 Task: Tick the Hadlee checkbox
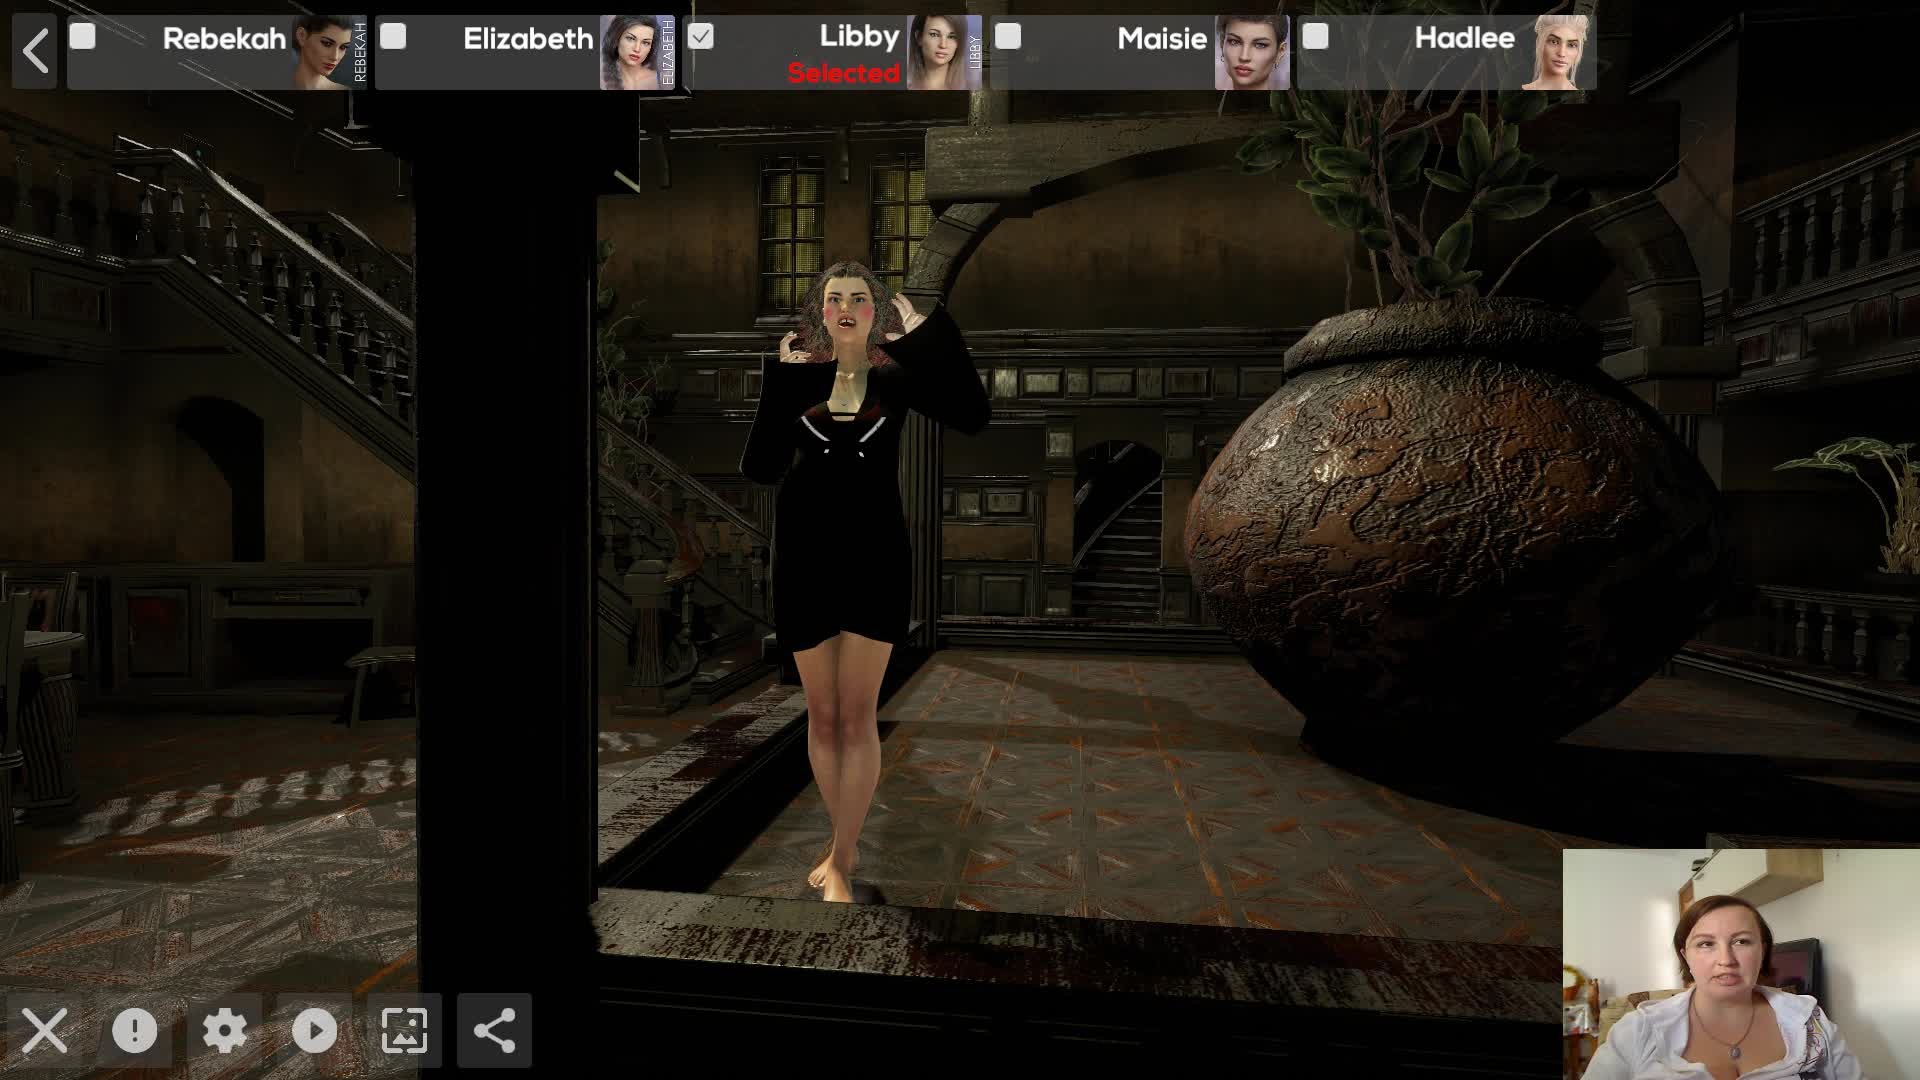[x=1316, y=37]
